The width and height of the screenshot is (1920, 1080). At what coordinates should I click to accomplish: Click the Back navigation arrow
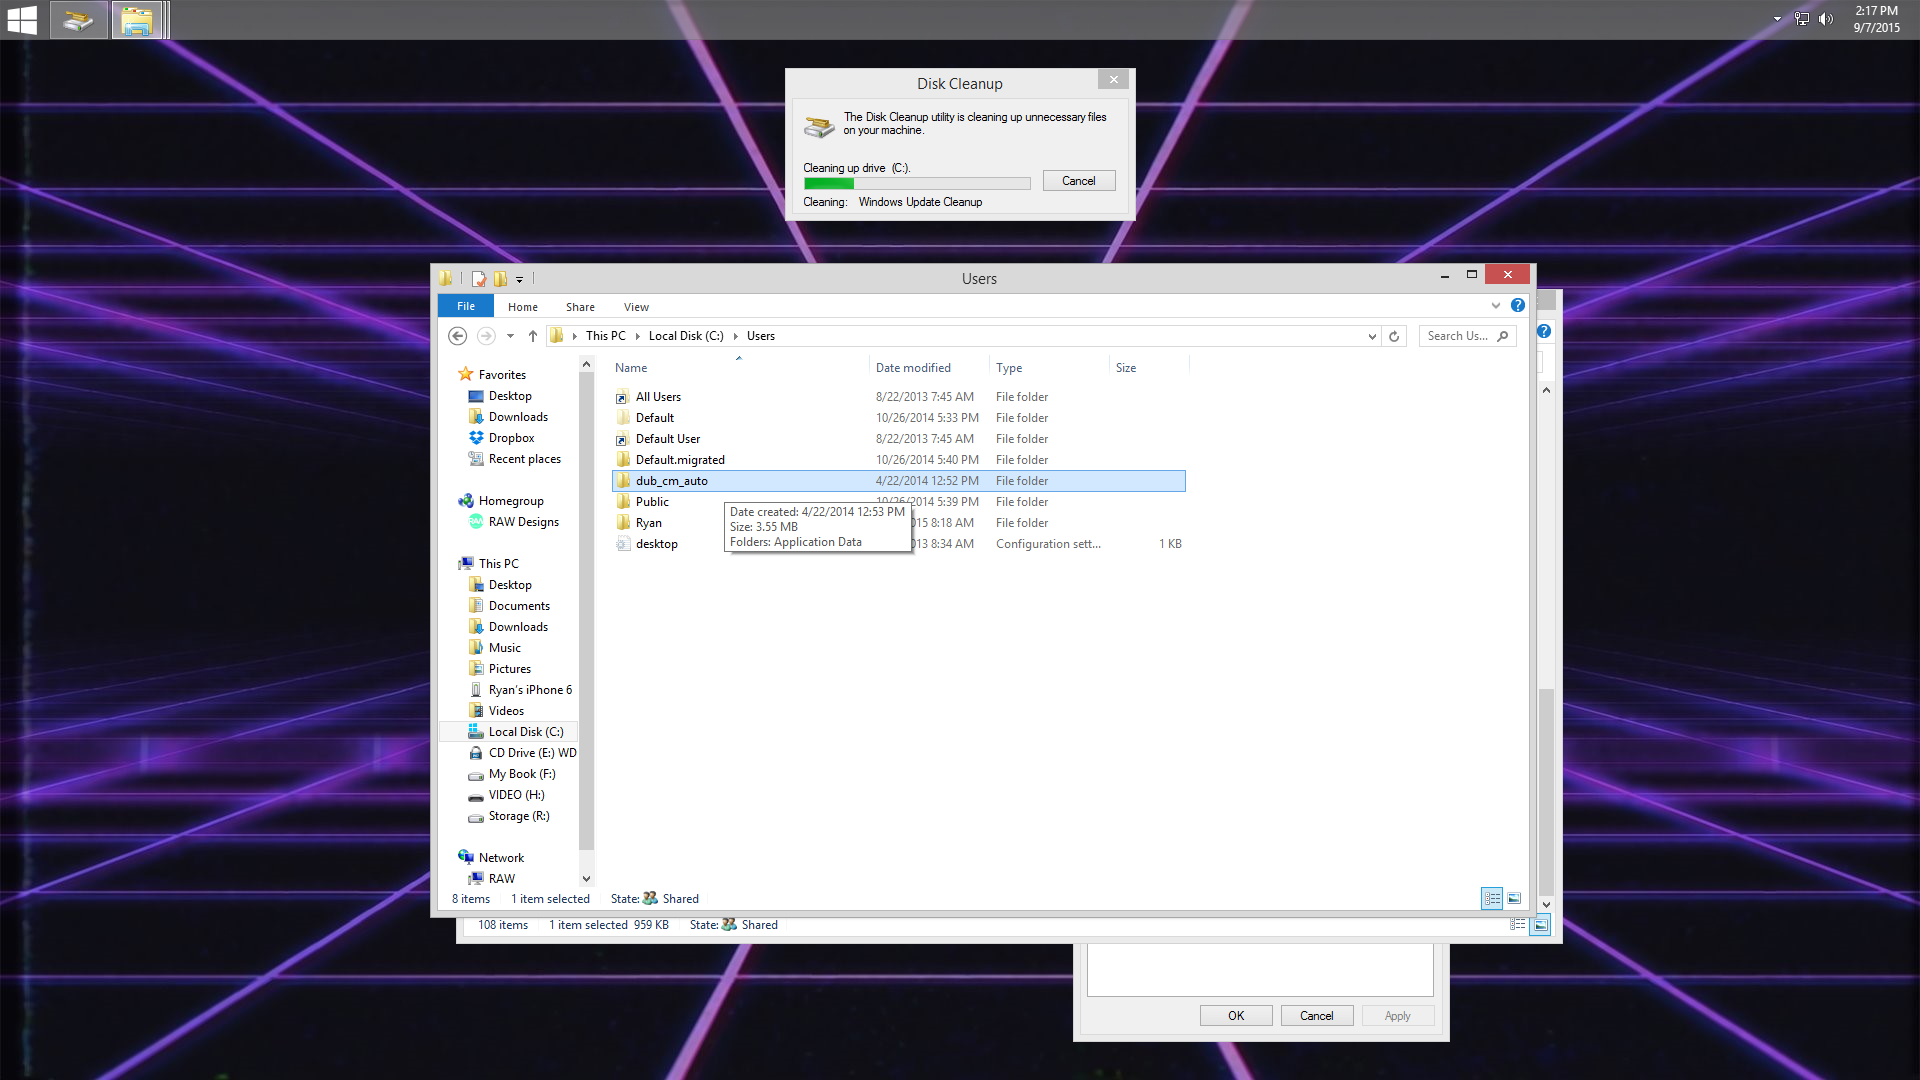point(458,336)
